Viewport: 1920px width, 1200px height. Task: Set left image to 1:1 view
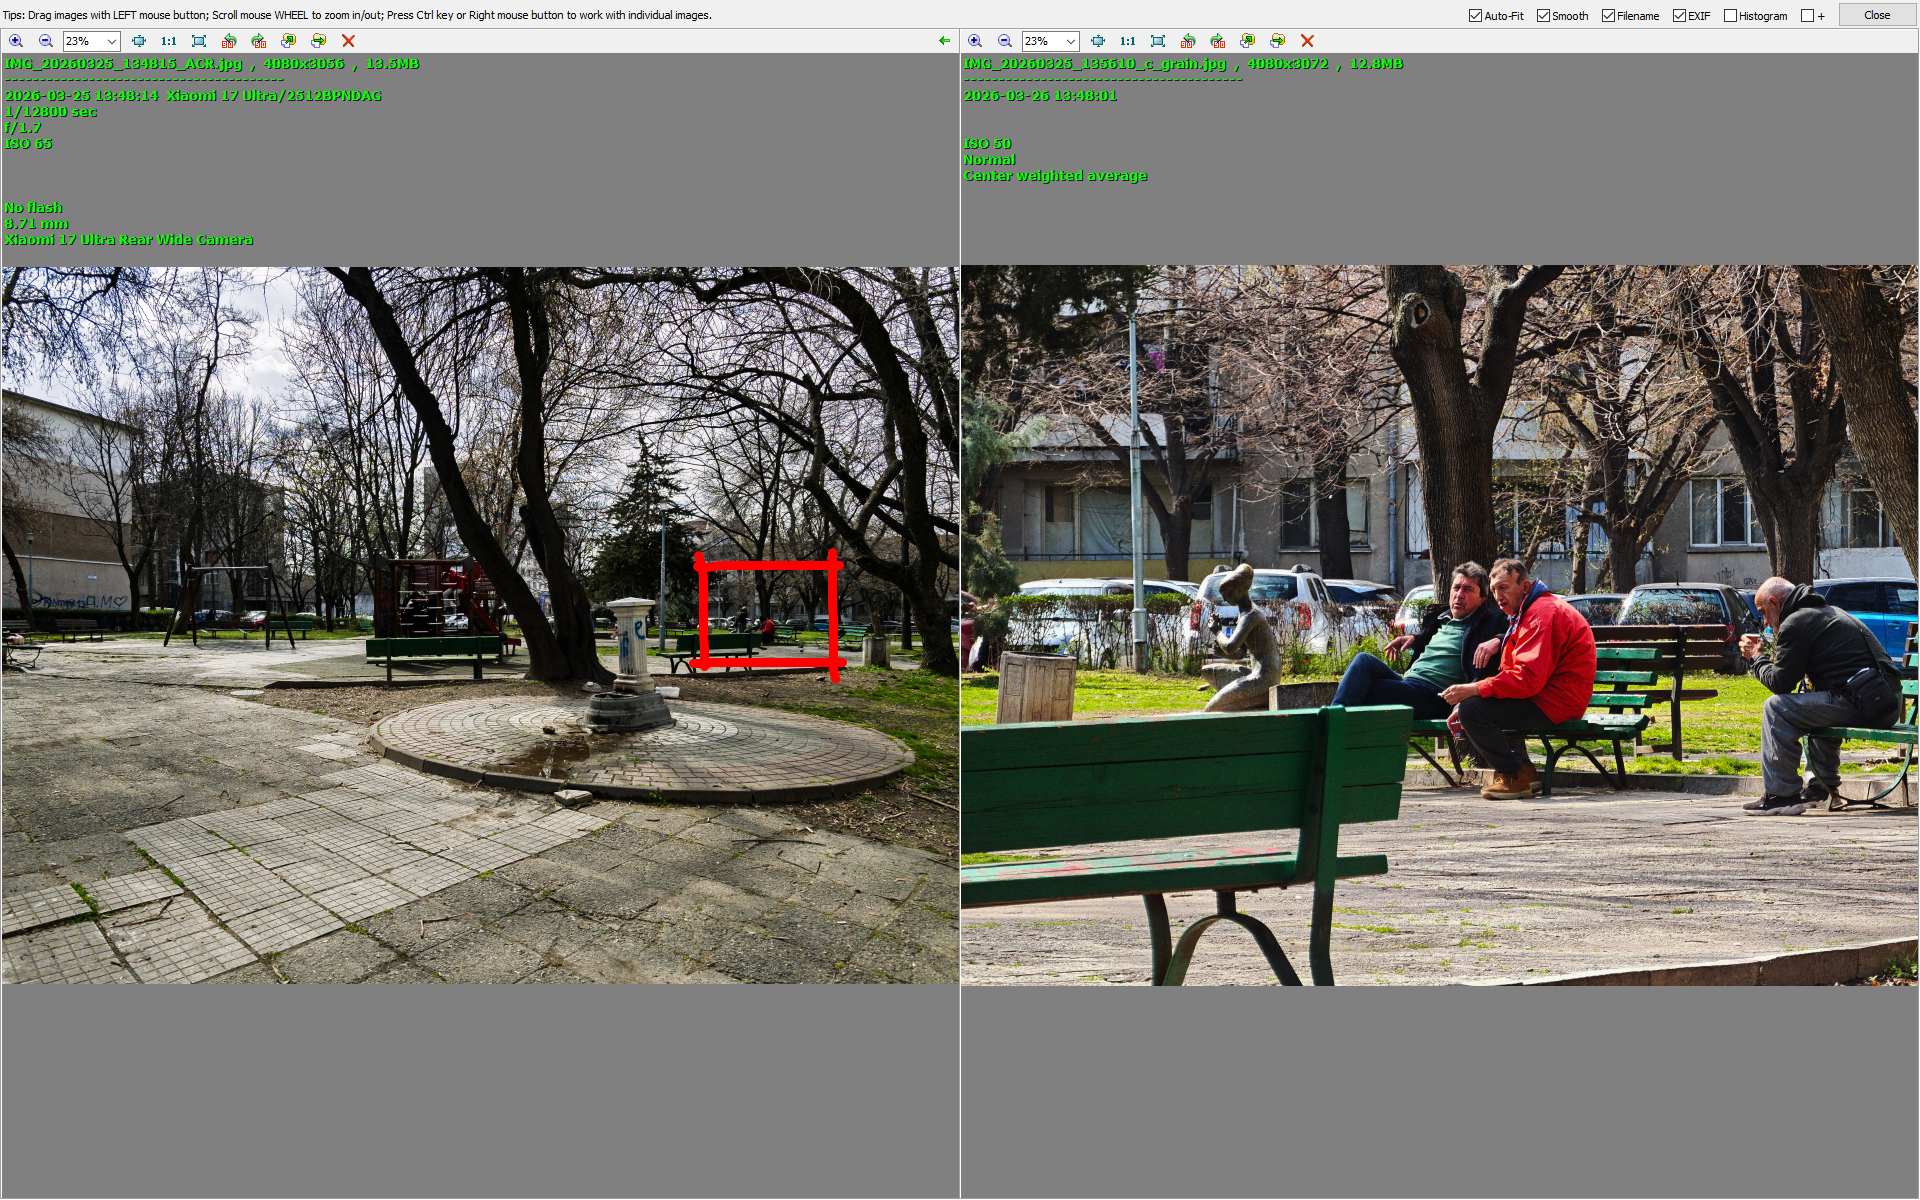(168, 41)
